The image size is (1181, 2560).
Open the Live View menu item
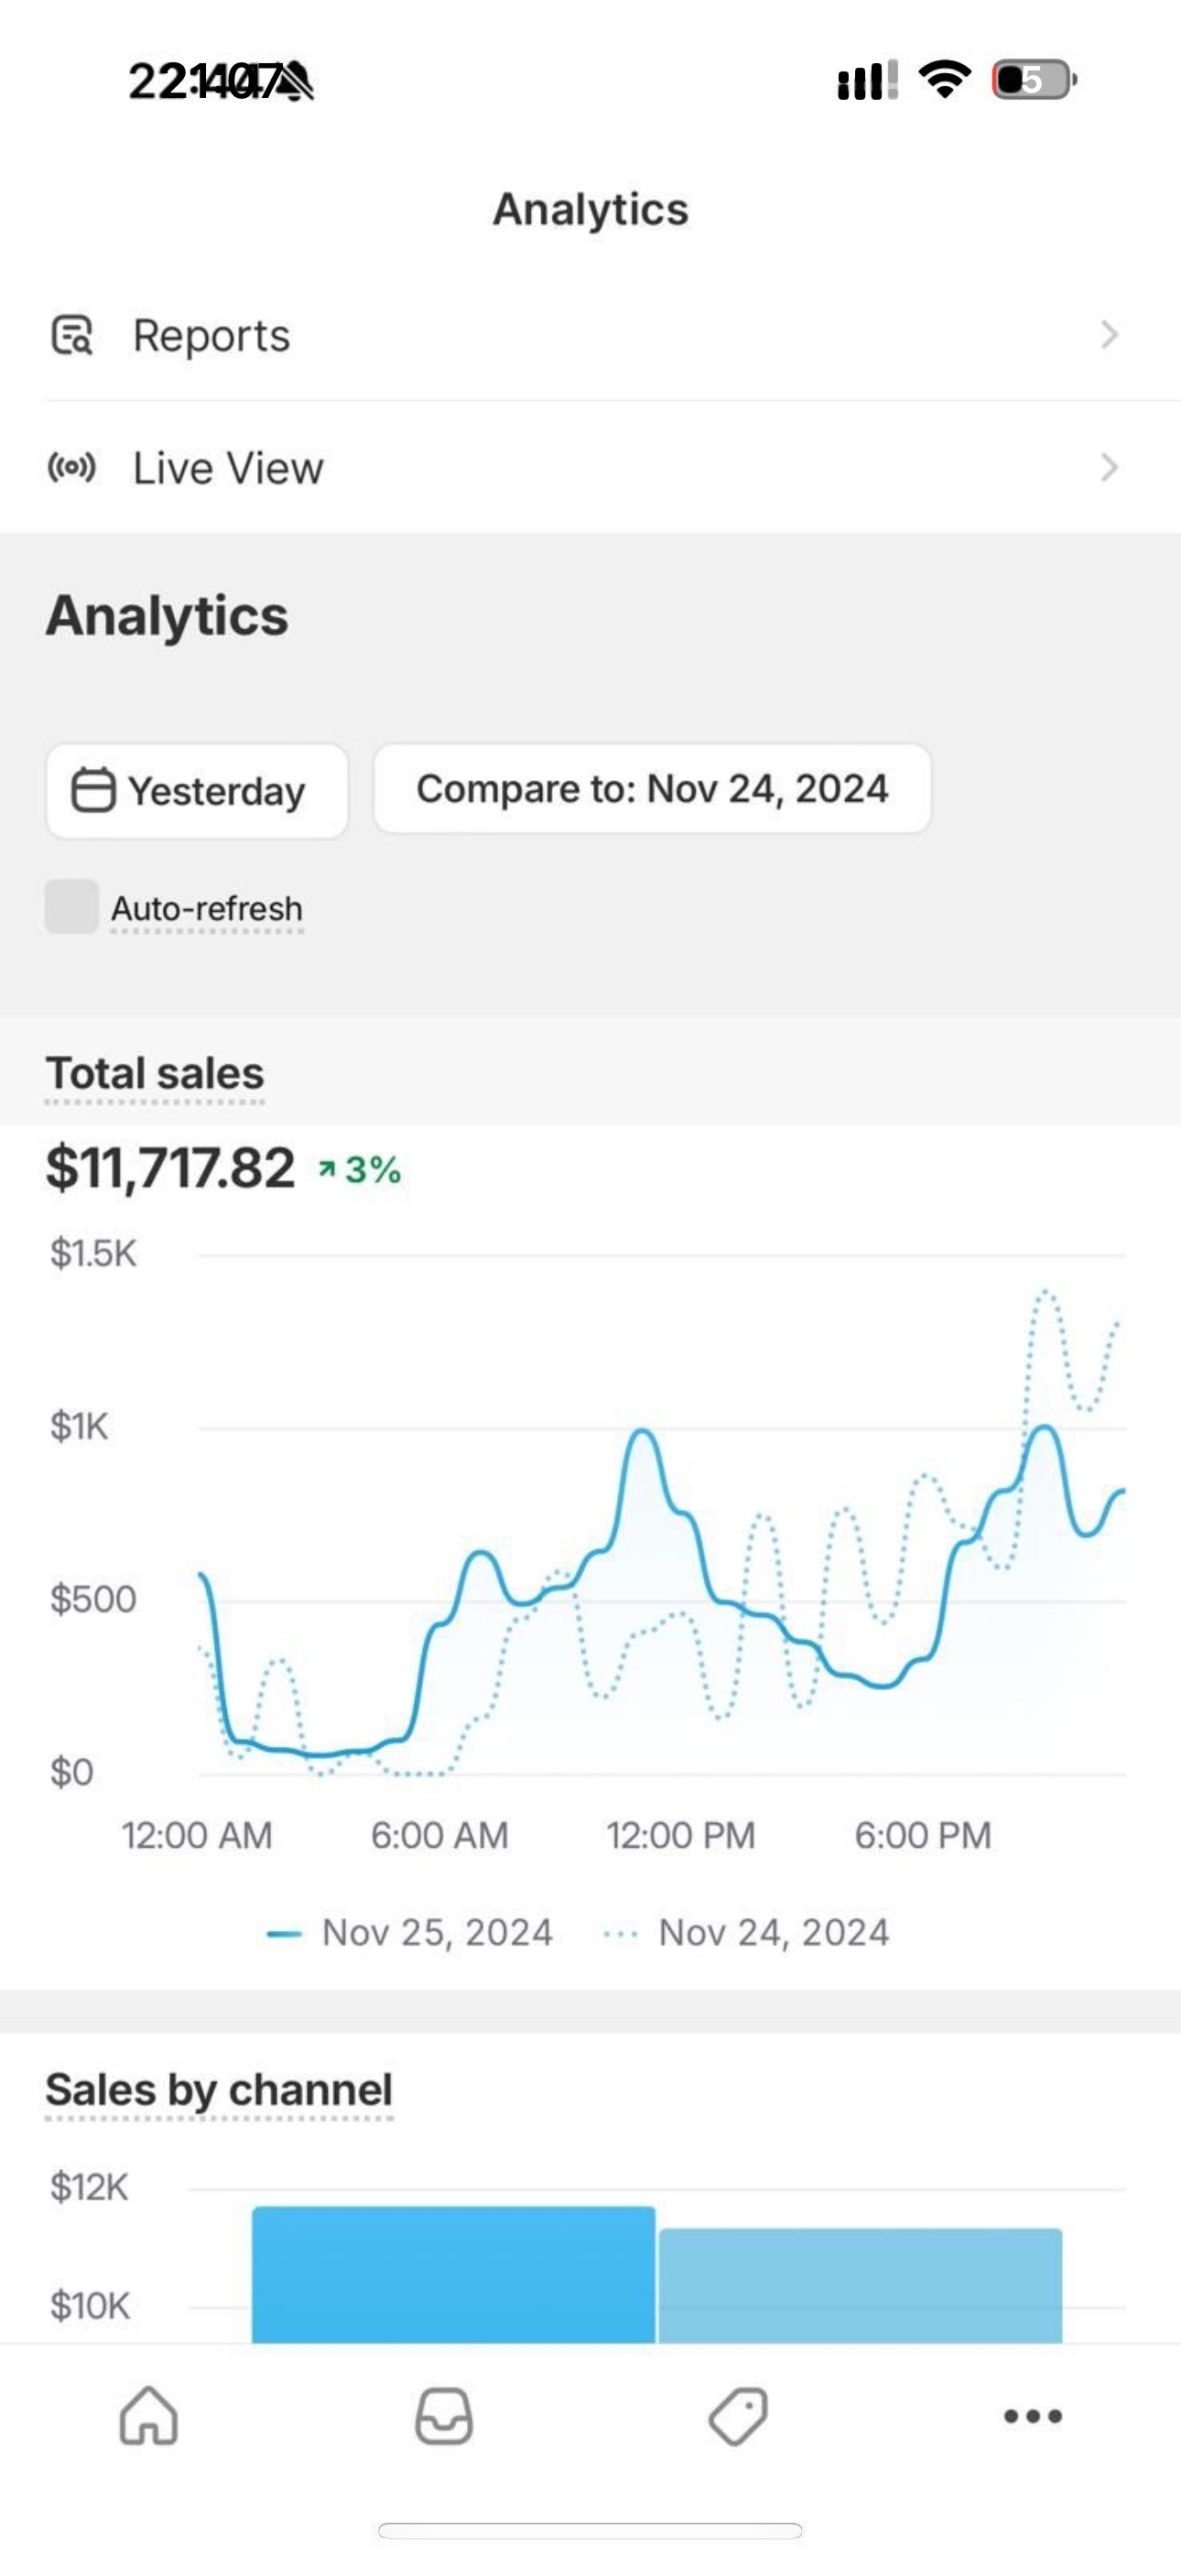[228, 468]
